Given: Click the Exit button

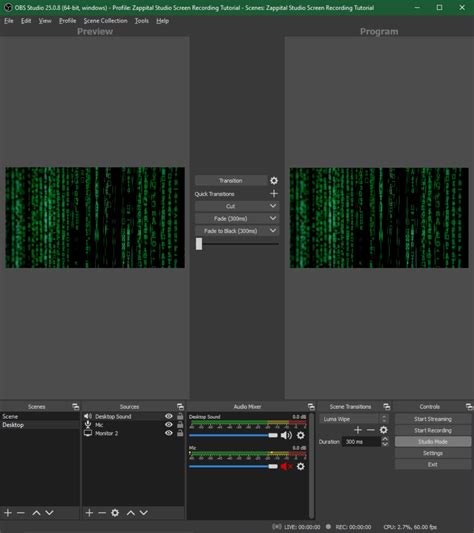Looking at the screenshot, I should coord(433,464).
